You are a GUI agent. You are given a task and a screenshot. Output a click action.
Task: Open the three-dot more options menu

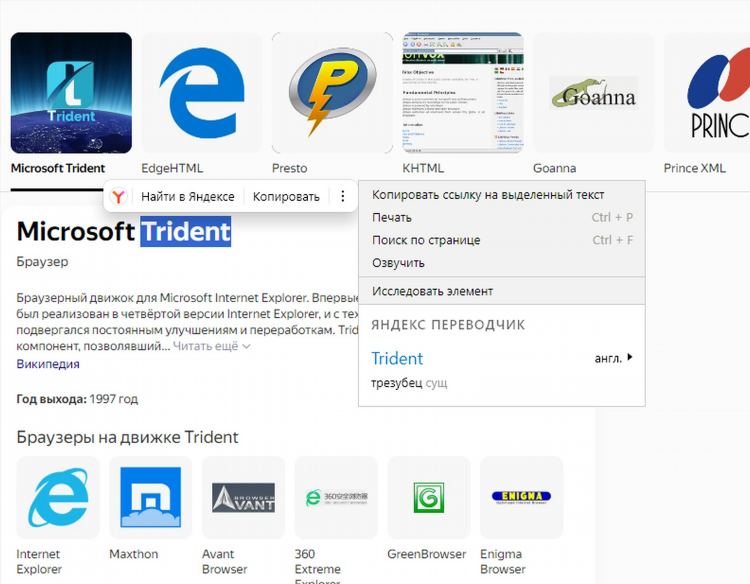tap(342, 196)
